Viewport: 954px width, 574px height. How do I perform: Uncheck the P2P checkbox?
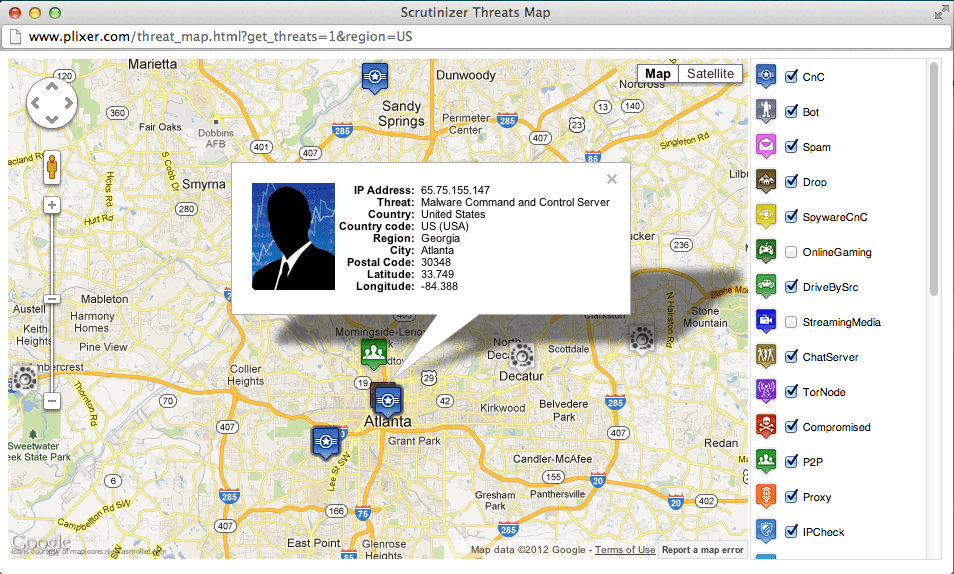pos(792,461)
